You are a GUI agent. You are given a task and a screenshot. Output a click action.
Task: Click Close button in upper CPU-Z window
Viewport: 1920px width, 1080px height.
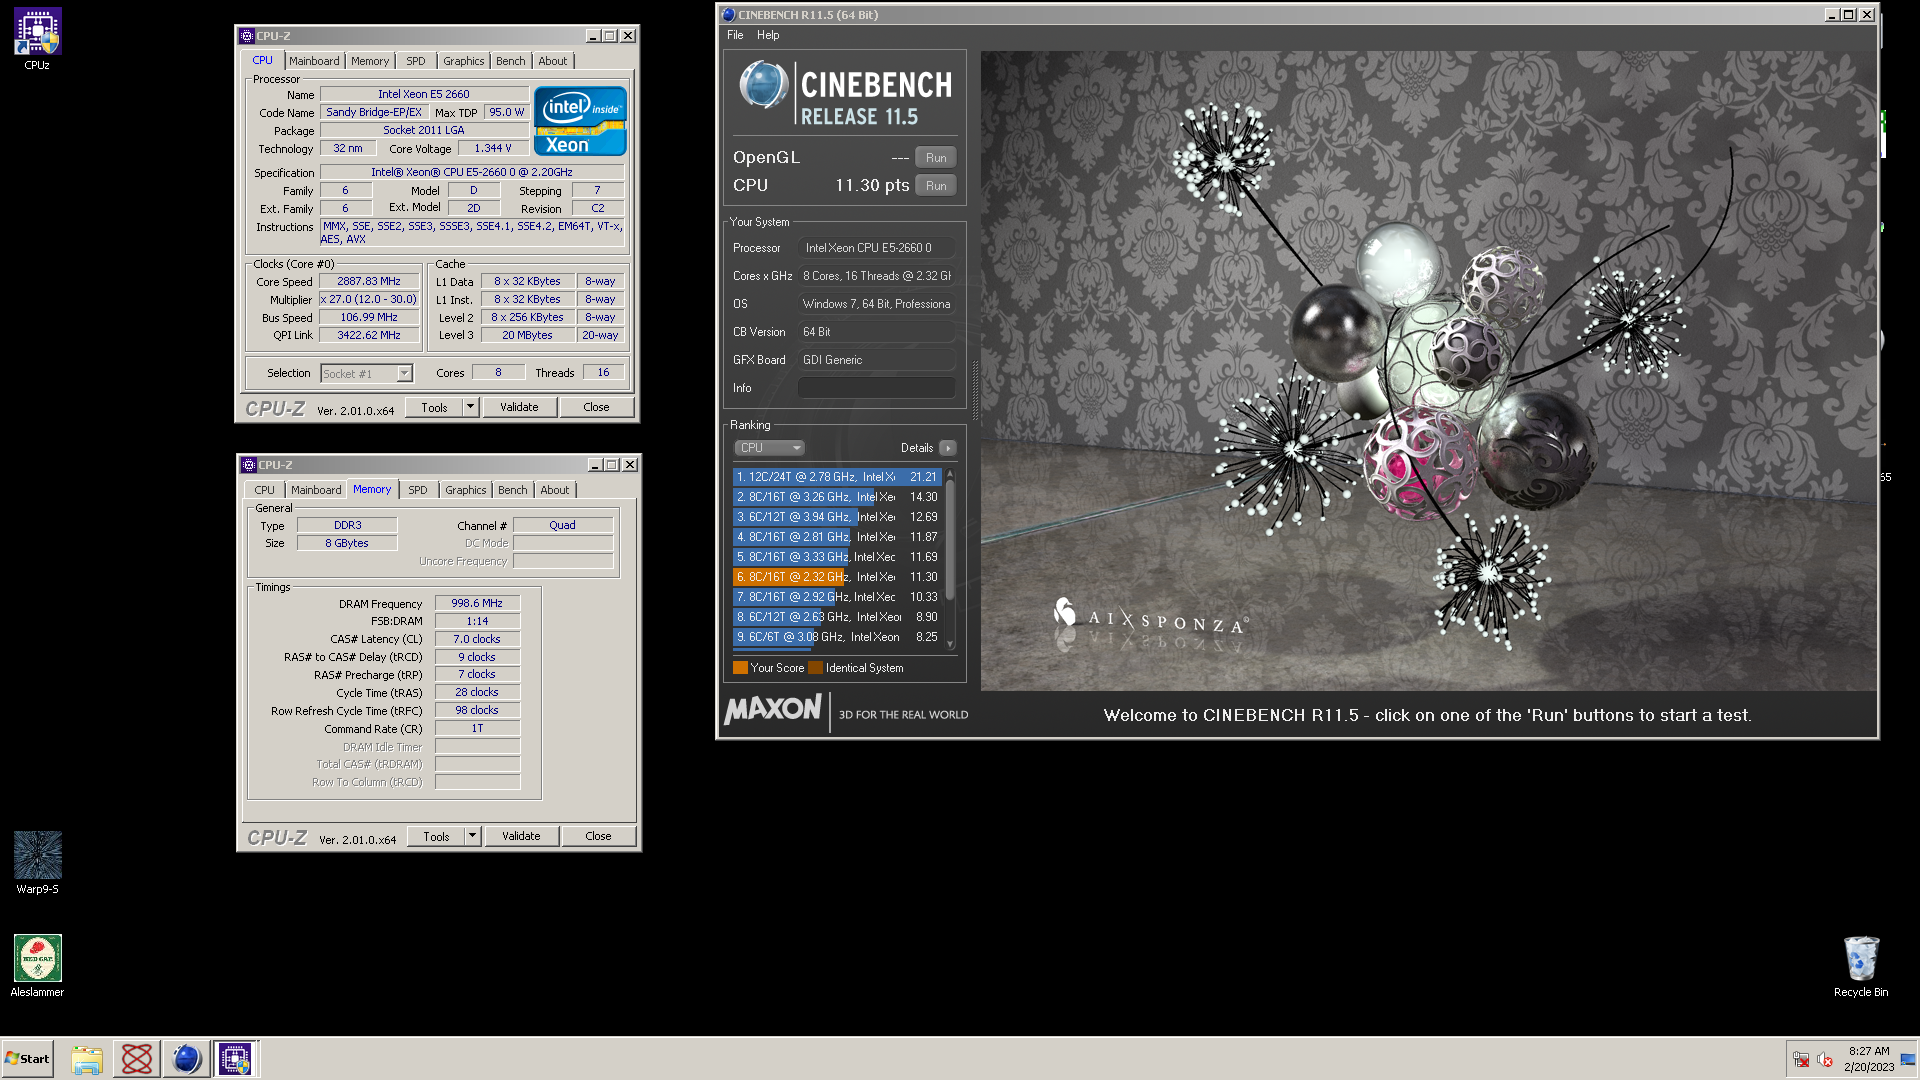(x=596, y=407)
